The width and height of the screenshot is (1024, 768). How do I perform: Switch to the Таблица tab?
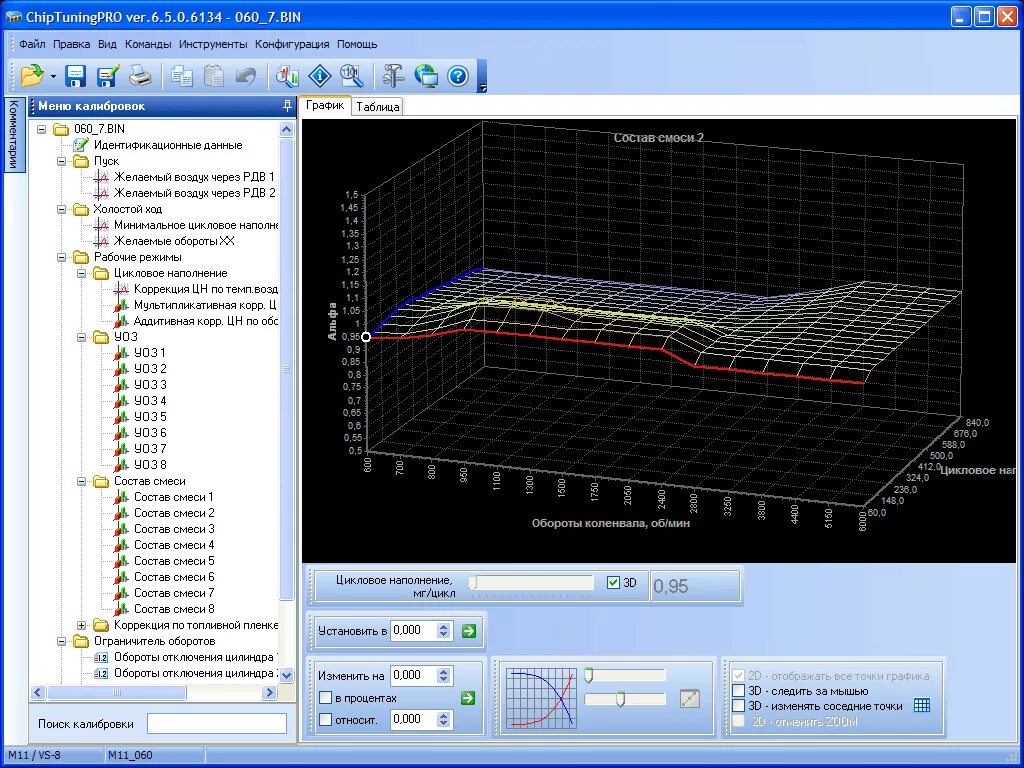click(377, 107)
